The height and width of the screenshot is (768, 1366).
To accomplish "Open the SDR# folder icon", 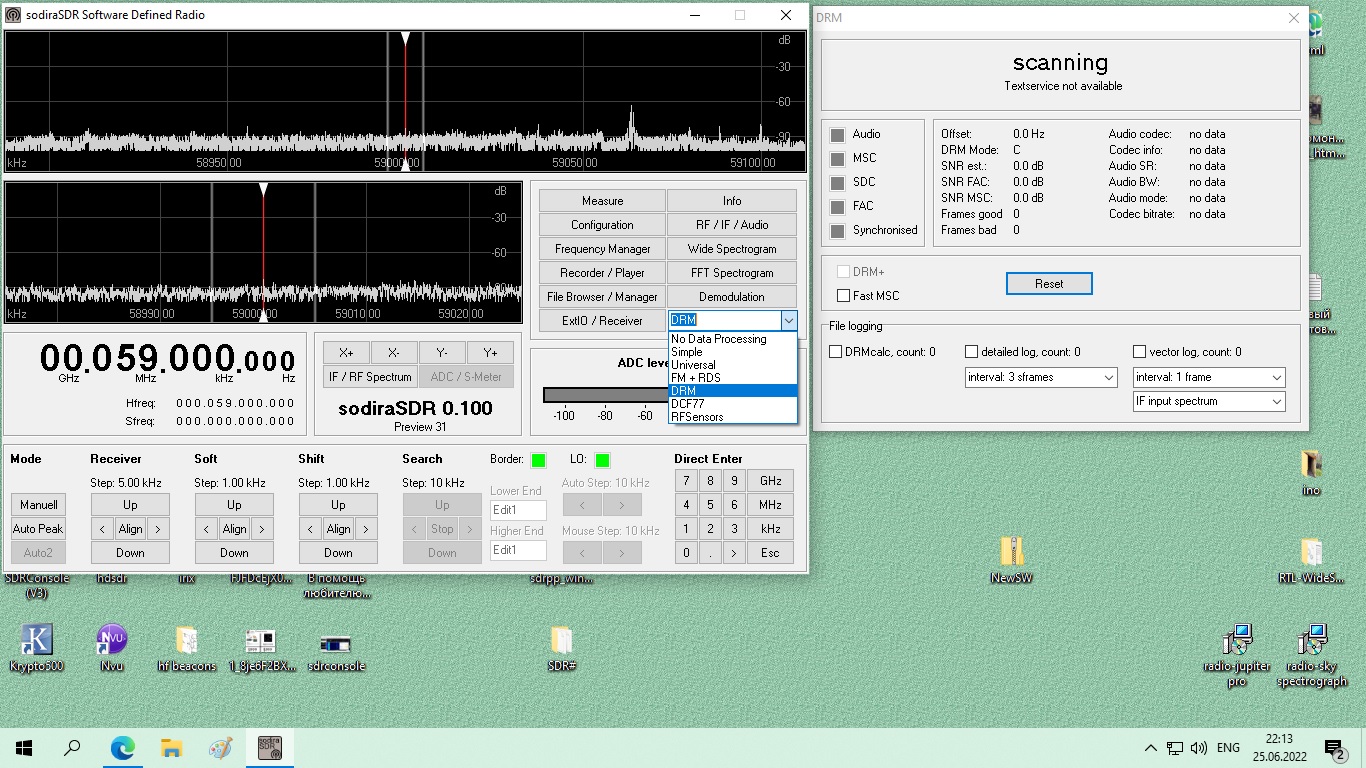I will pos(561,641).
